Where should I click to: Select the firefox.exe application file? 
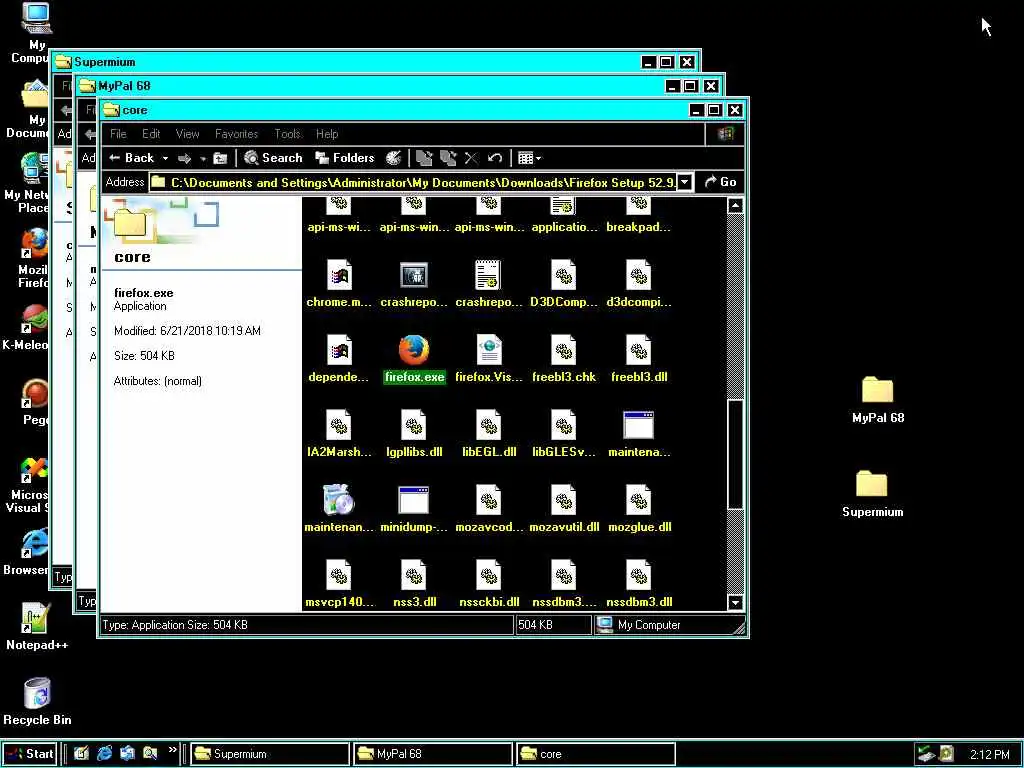click(414, 359)
